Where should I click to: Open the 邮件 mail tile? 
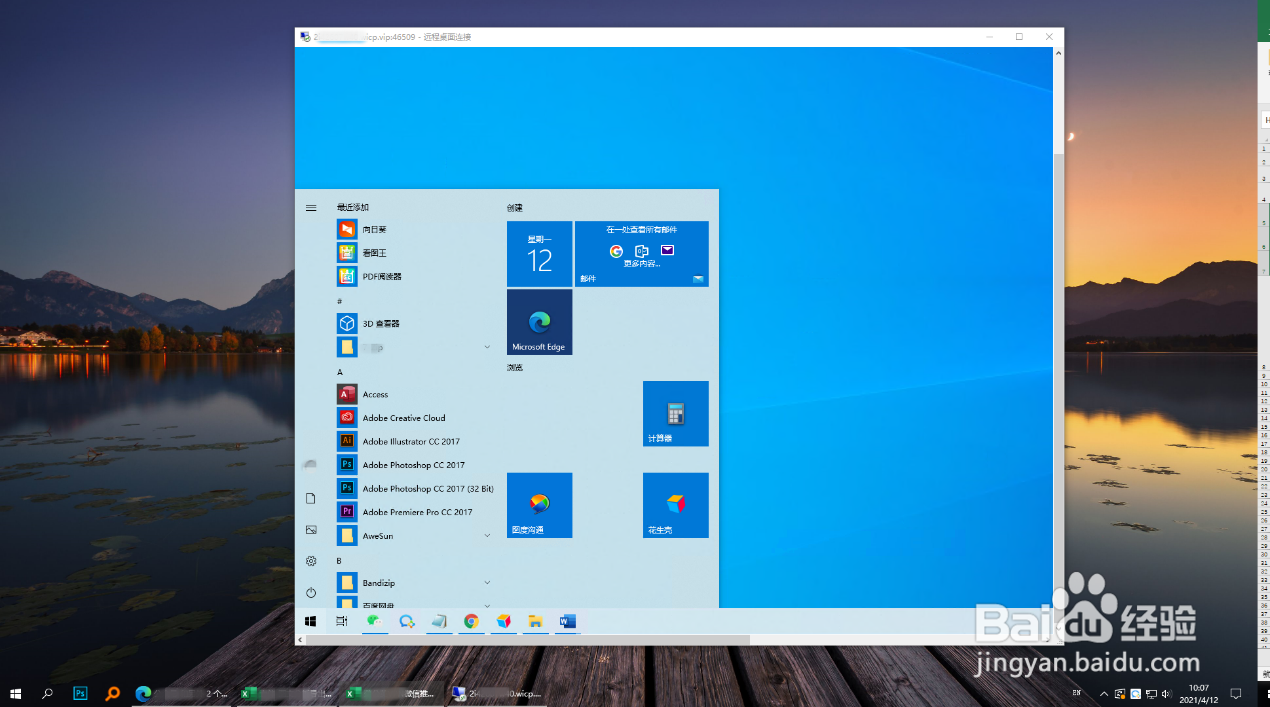(x=642, y=254)
